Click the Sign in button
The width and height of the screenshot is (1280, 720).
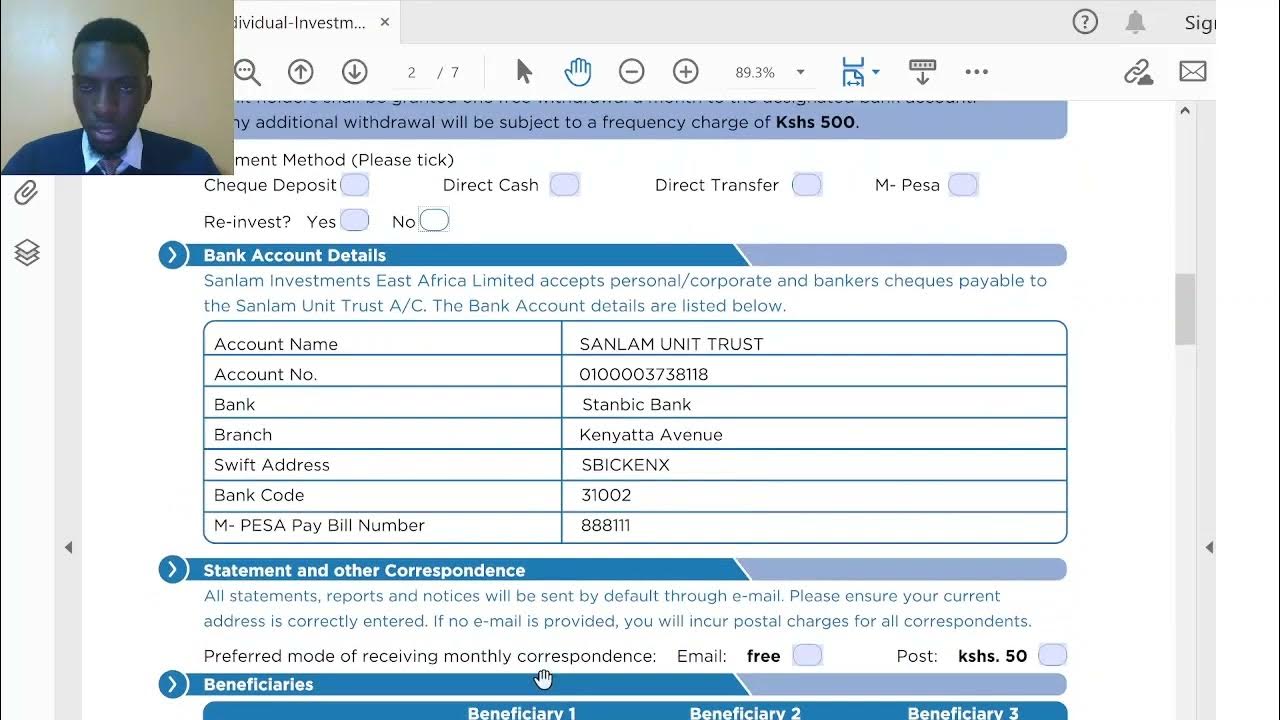pyautogui.click(x=1199, y=22)
